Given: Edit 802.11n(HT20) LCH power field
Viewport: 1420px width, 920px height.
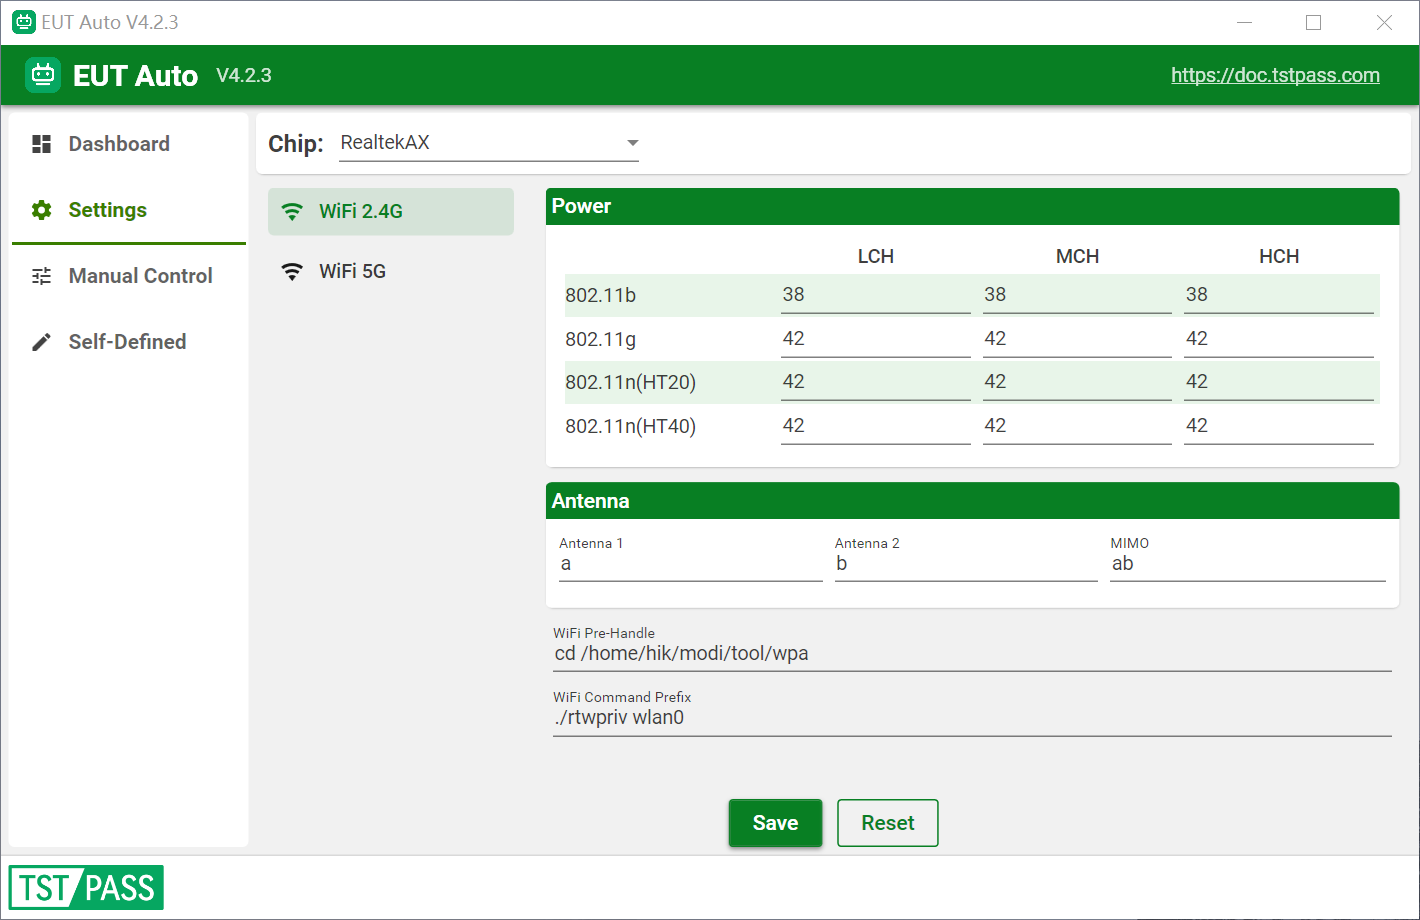Looking at the screenshot, I should pos(875,382).
